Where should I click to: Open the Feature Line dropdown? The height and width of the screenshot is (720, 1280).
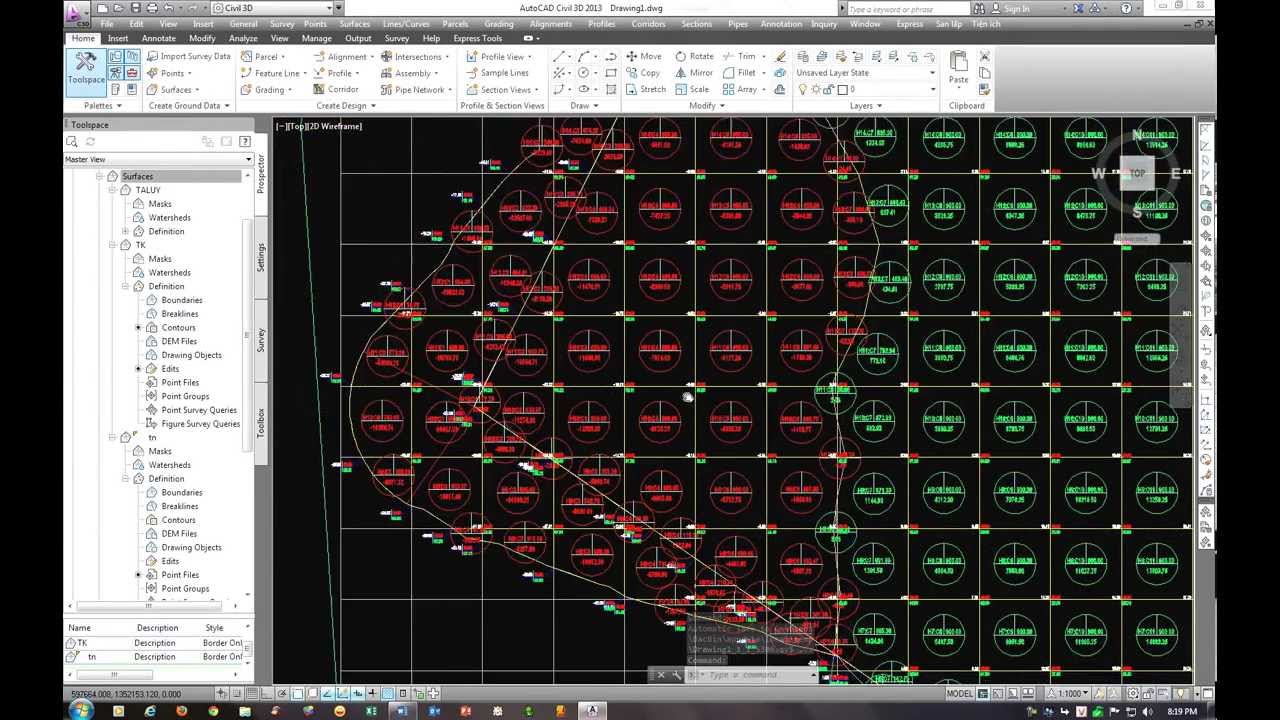point(274,73)
